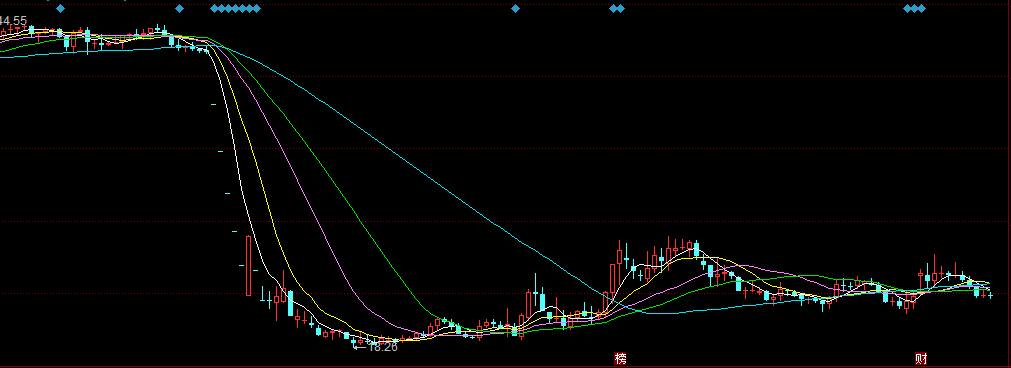
Task: Open the red 财 financial report marker
Action: pyautogui.click(x=921, y=358)
